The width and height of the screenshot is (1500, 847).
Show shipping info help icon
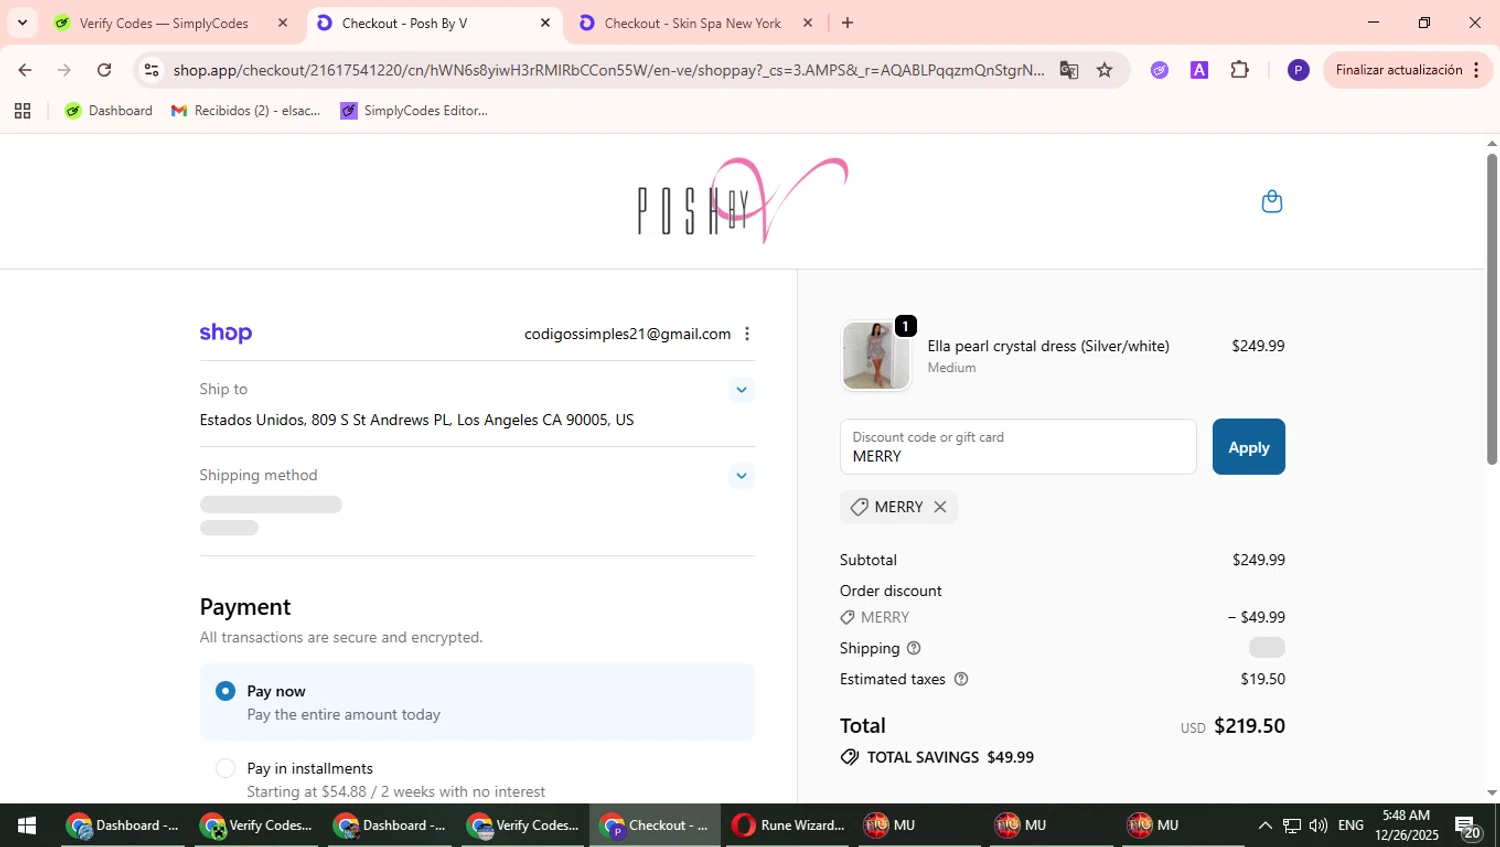[913, 648]
